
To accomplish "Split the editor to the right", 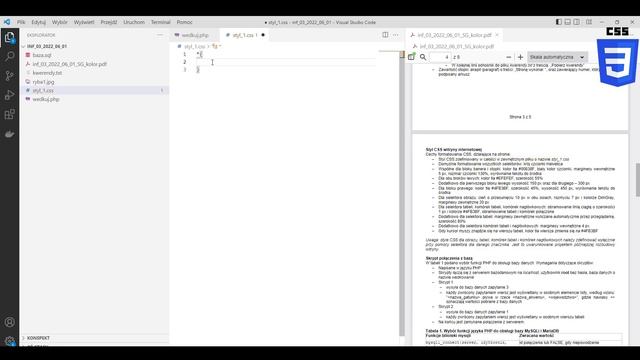I will [x=385, y=35].
